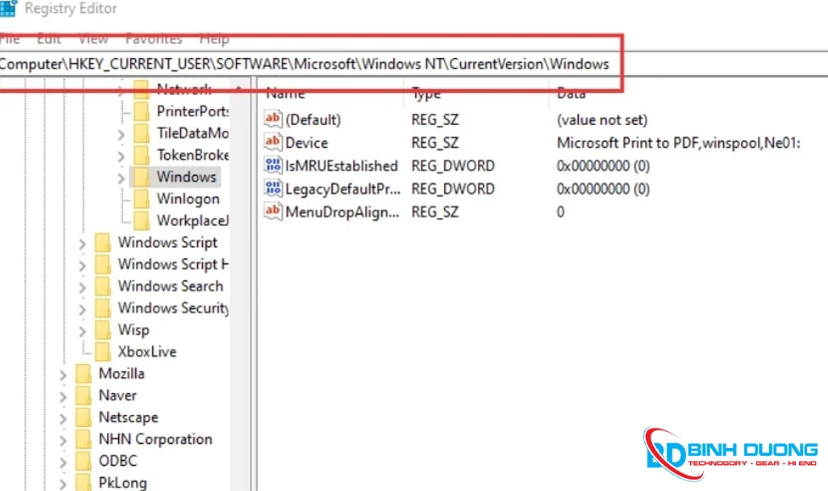Expand the Windows Search tree node
The width and height of the screenshot is (828, 491).
click(82, 288)
